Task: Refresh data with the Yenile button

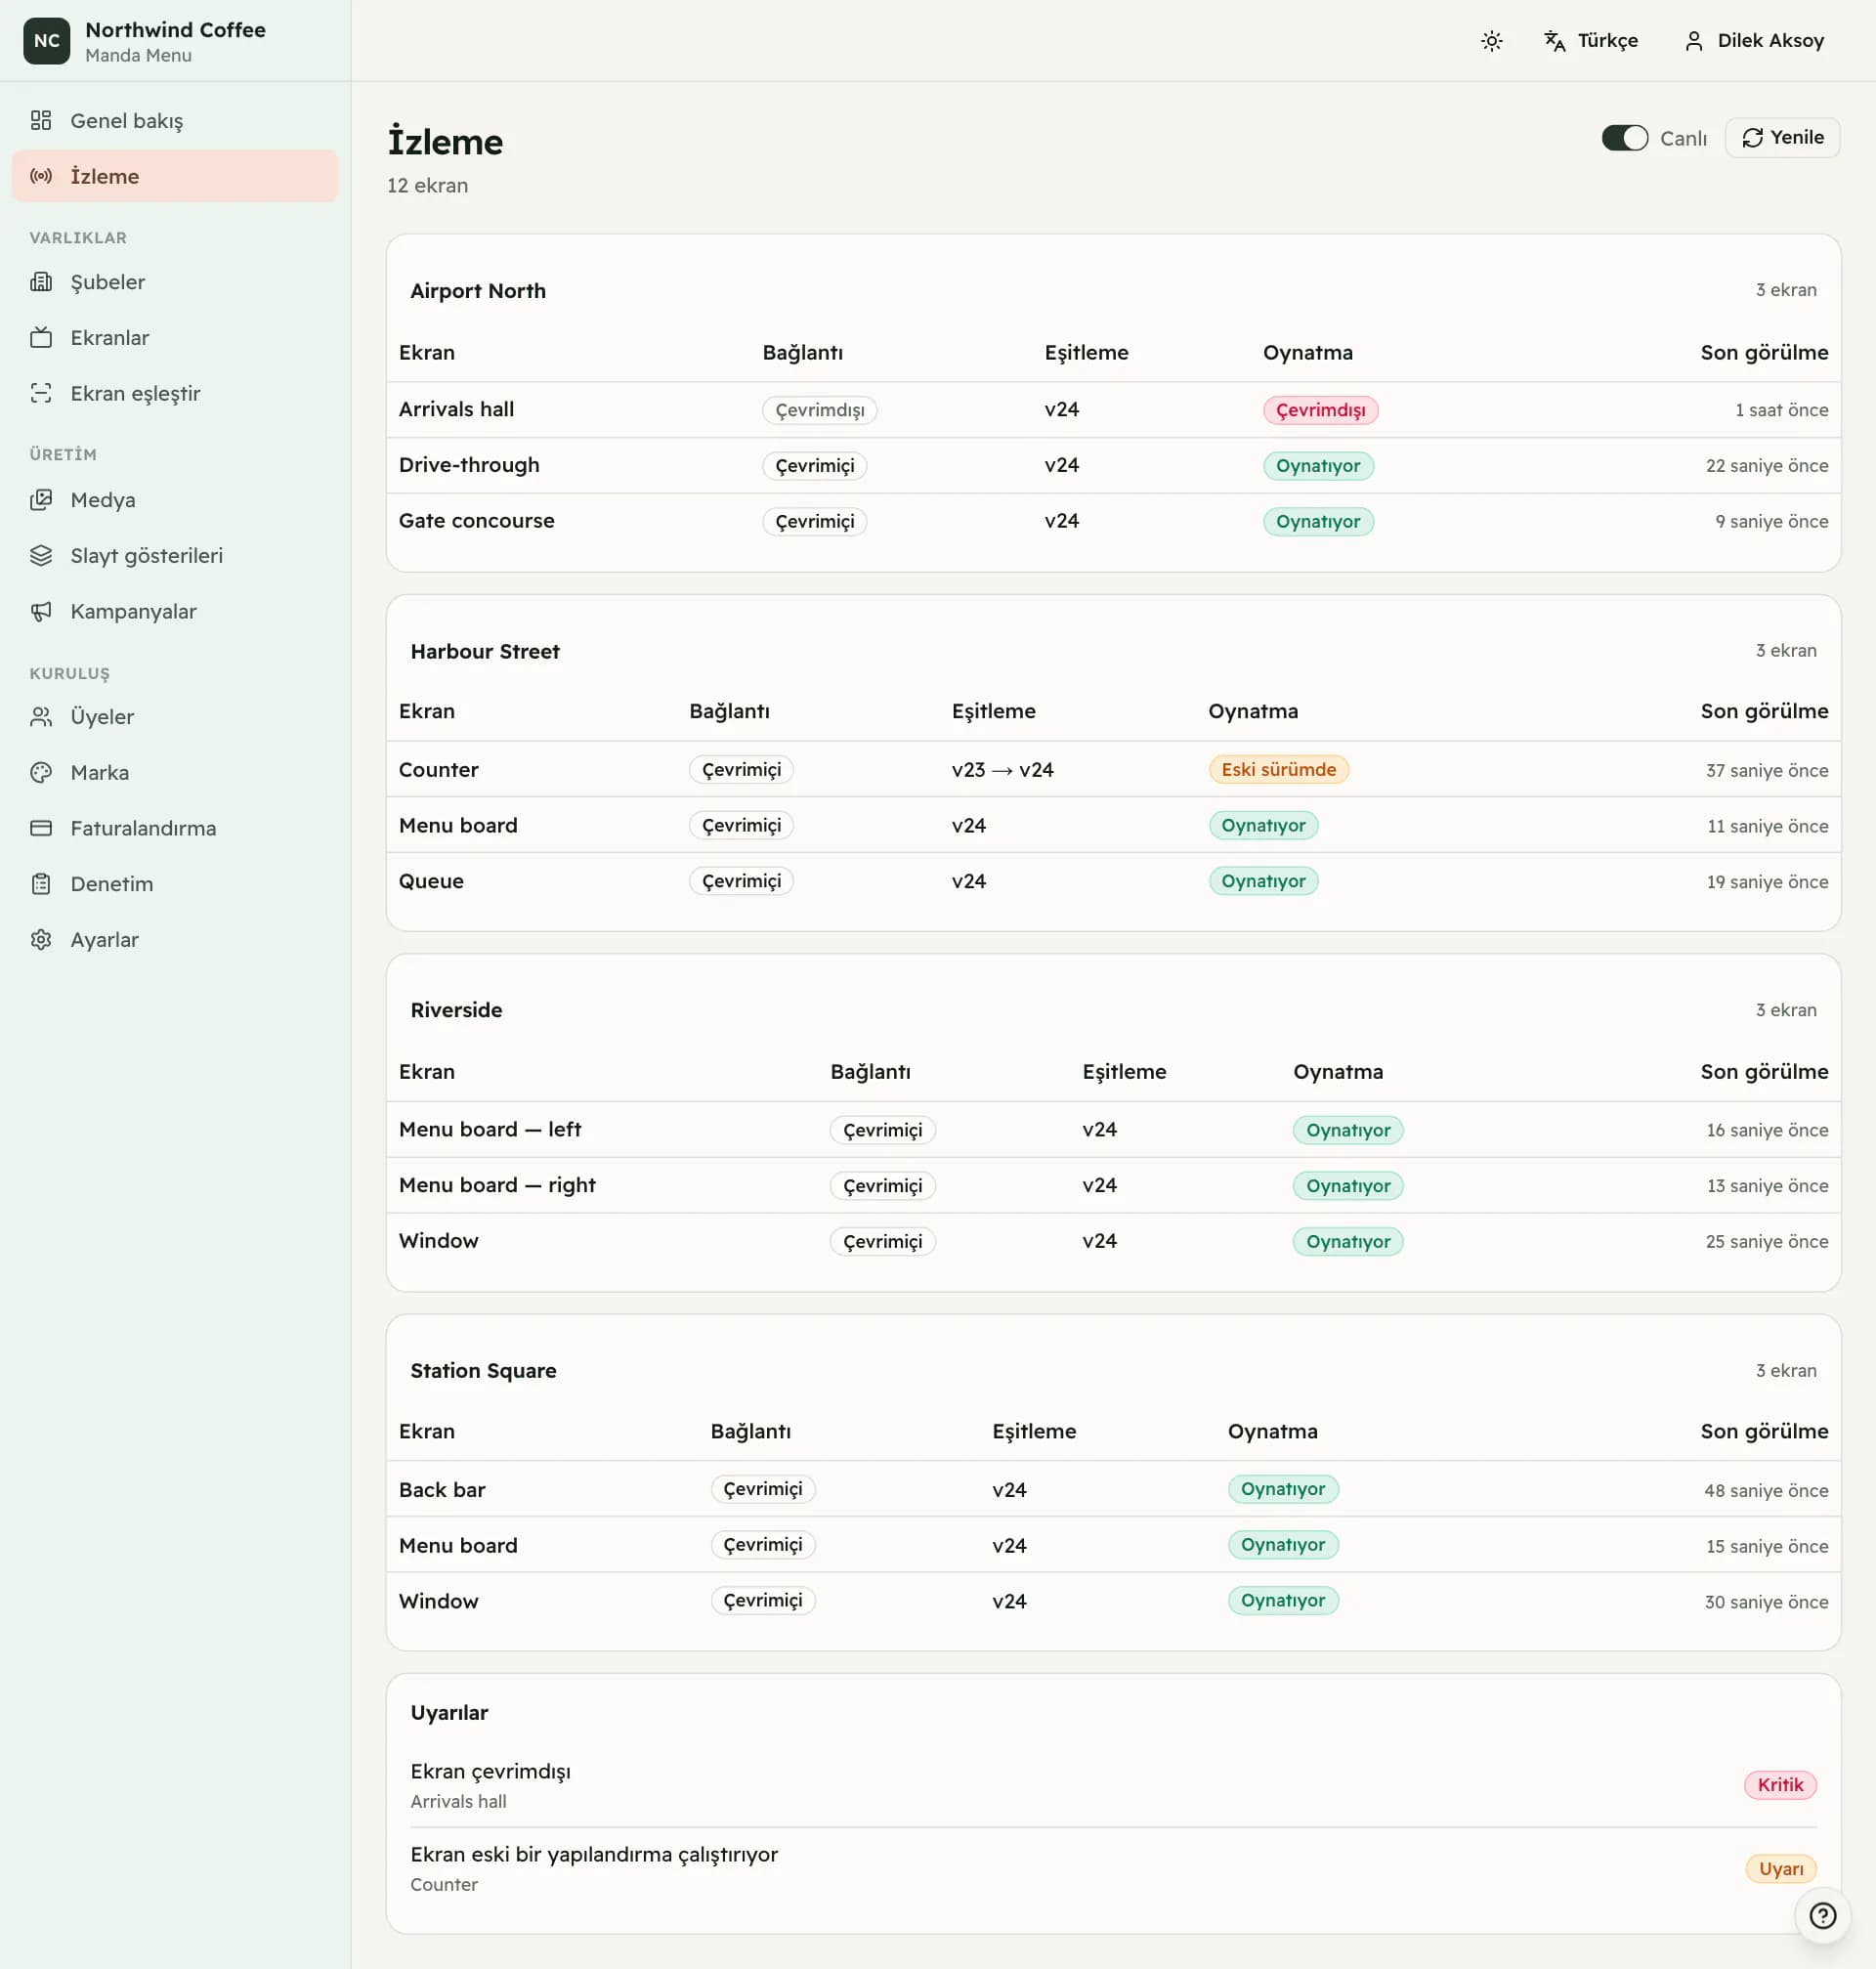Action: [x=1782, y=138]
